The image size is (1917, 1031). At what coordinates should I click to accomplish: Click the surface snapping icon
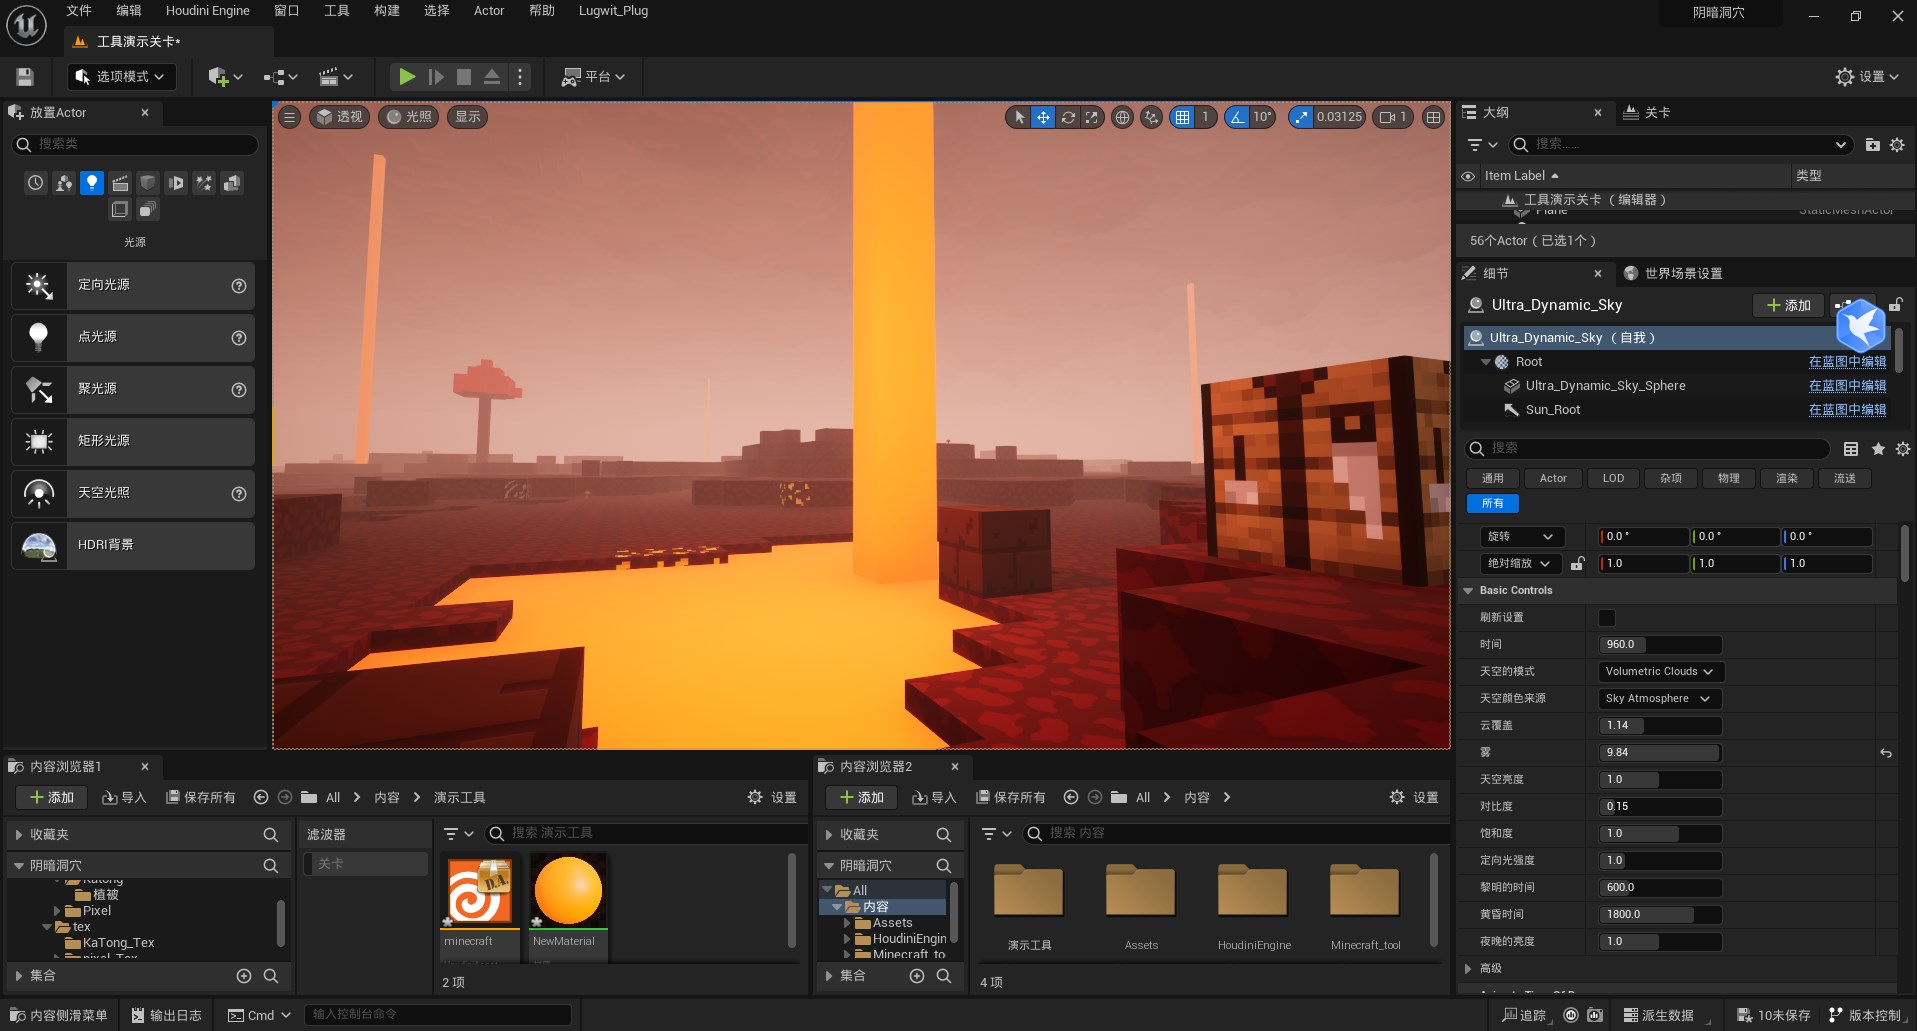1151,117
